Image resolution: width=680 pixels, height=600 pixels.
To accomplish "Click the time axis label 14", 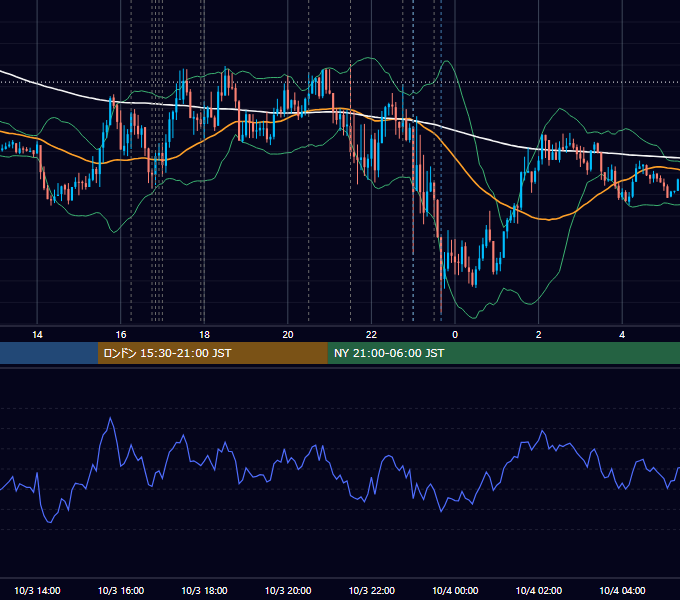I will coord(37,335).
